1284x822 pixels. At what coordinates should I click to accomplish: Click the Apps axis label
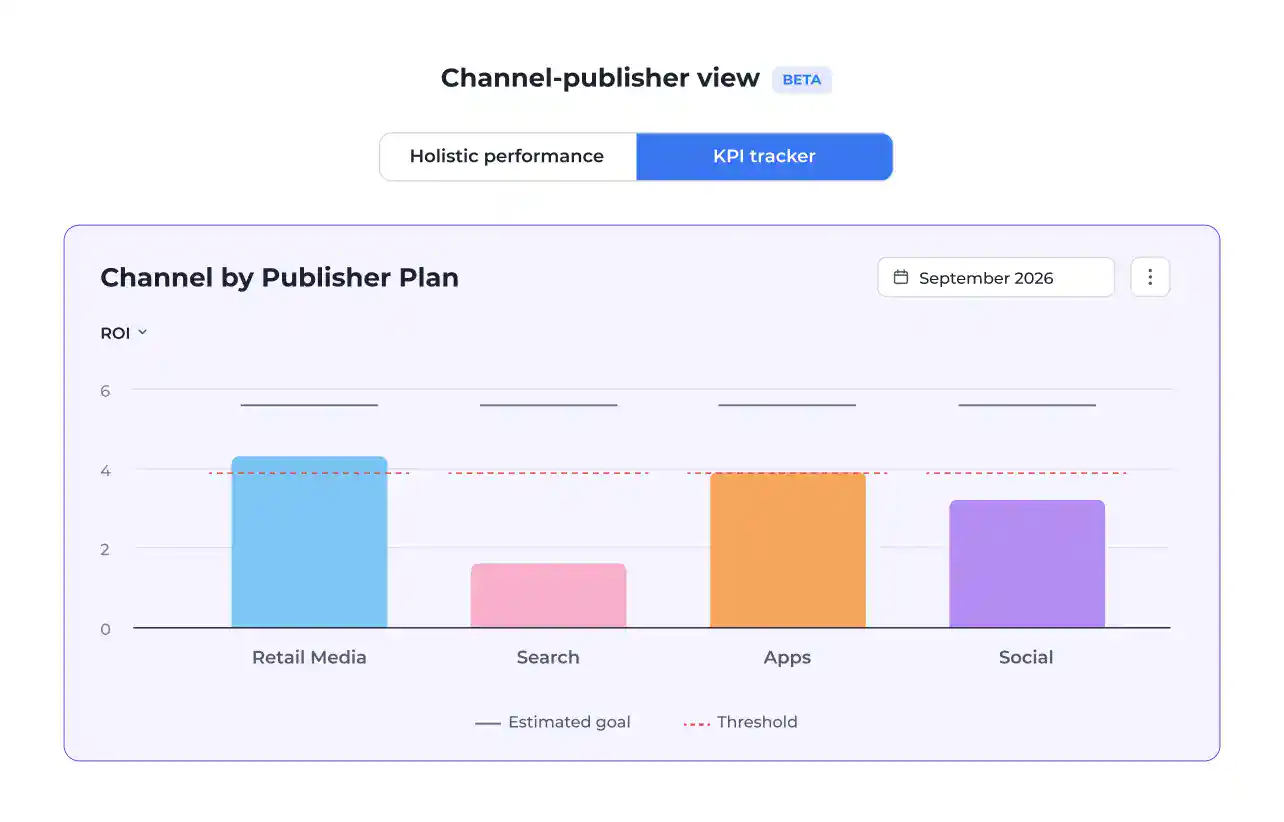[x=787, y=657]
